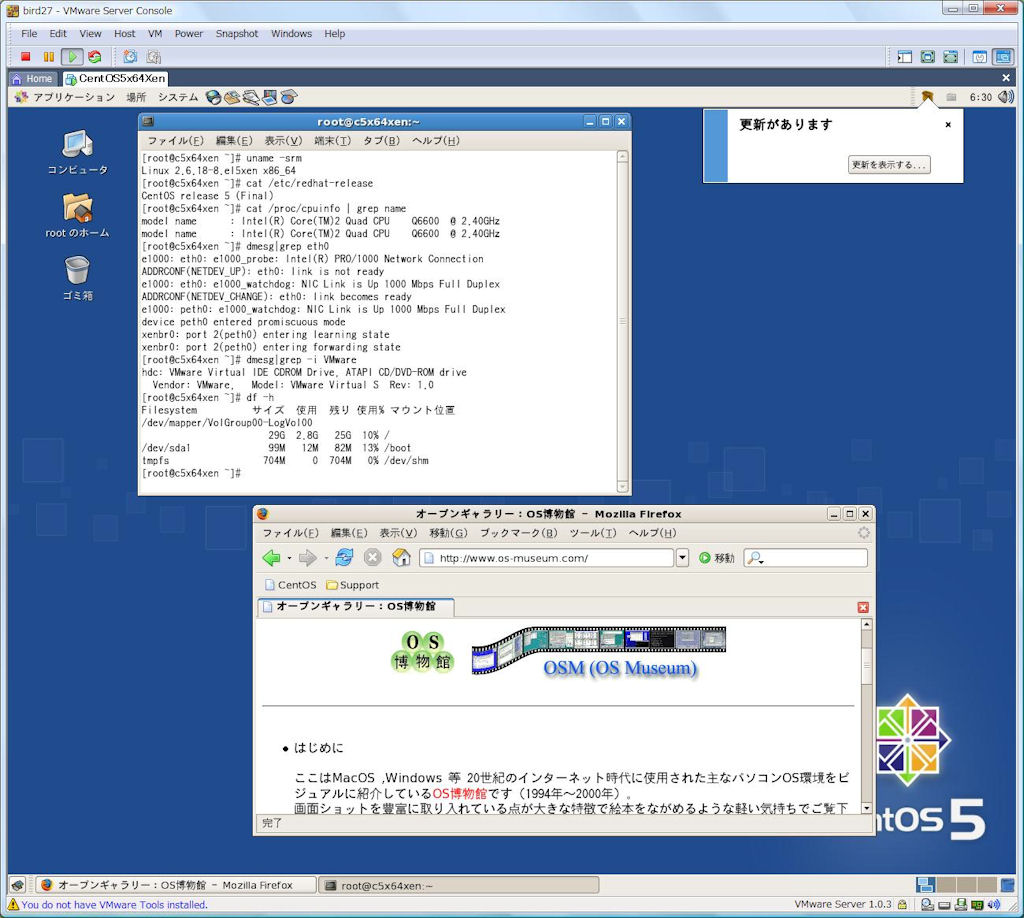Switch VMware to quick switch mode

(950, 57)
